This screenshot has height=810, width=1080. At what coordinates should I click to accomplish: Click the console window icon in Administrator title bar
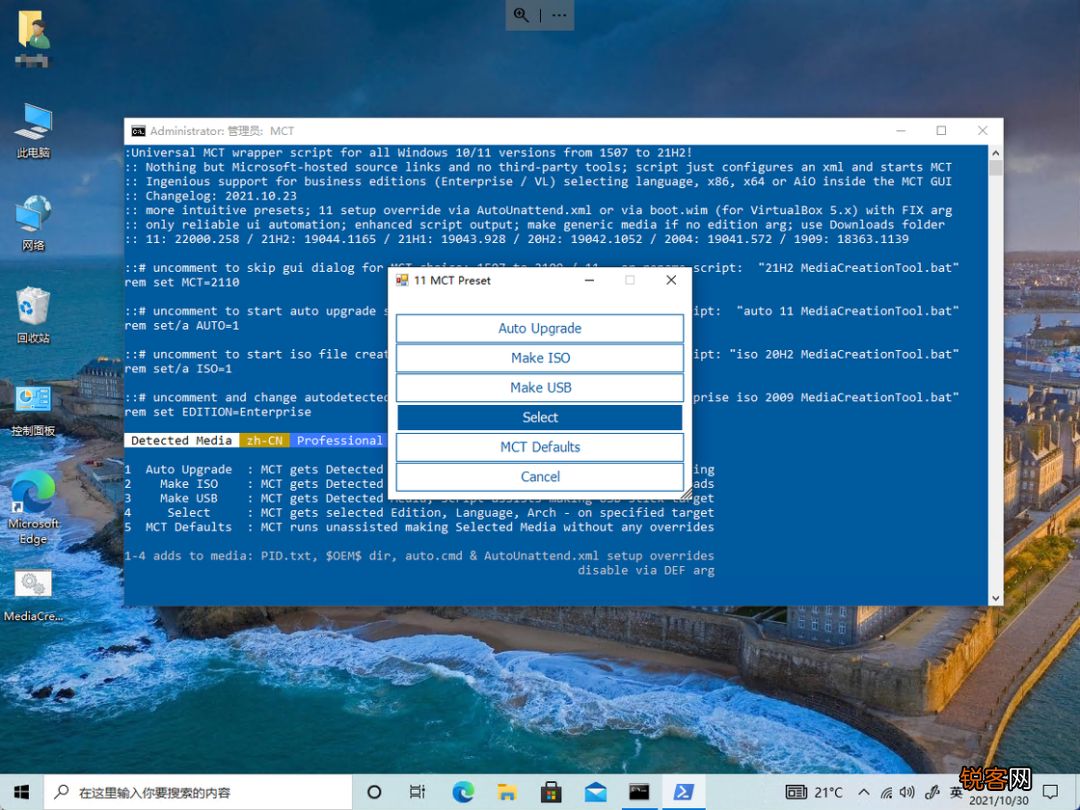pyautogui.click(x=138, y=131)
